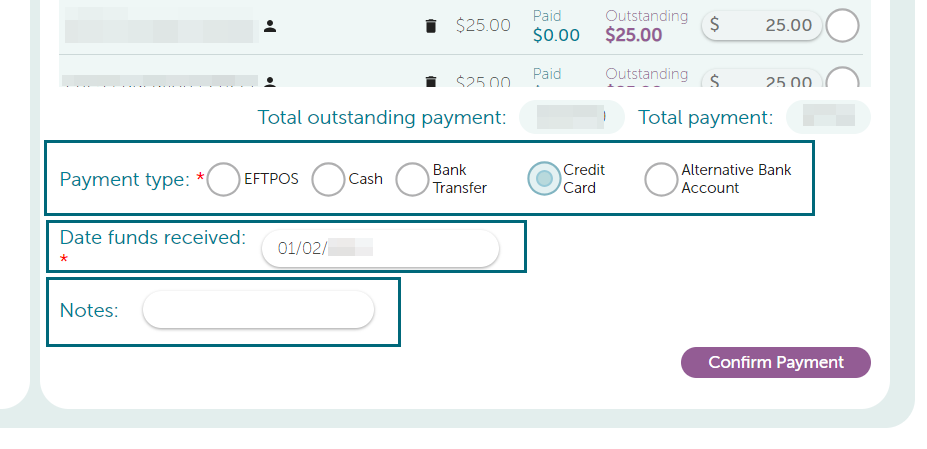Select the first row's round checkbox
927x449 pixels.
click(x=842, y=26)
